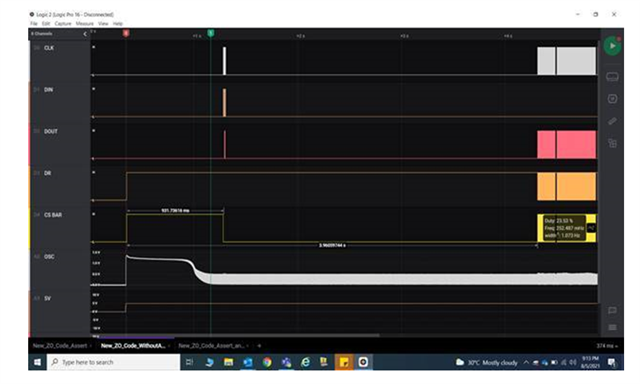Select the DR channel label
640x384 pixels.
pos(47,173)
